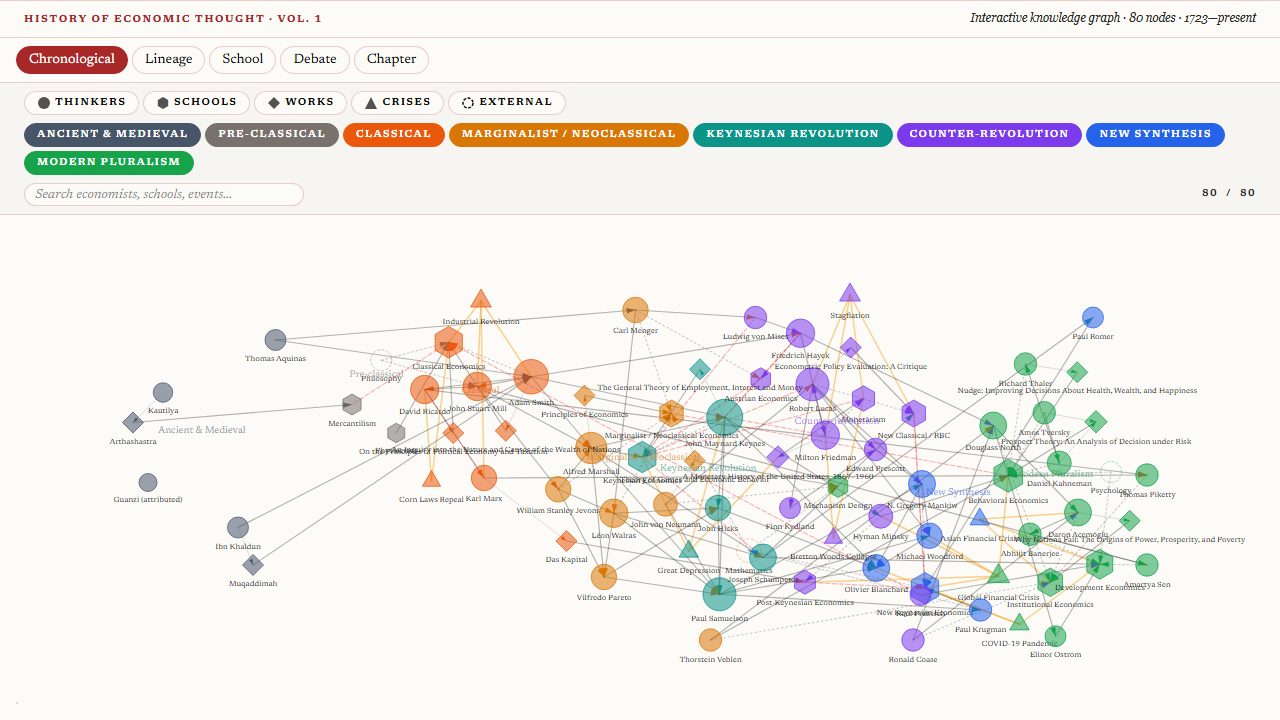Toggle the Pre-Classical era chip
The image size is (1280, 720).
click(272, 134)
